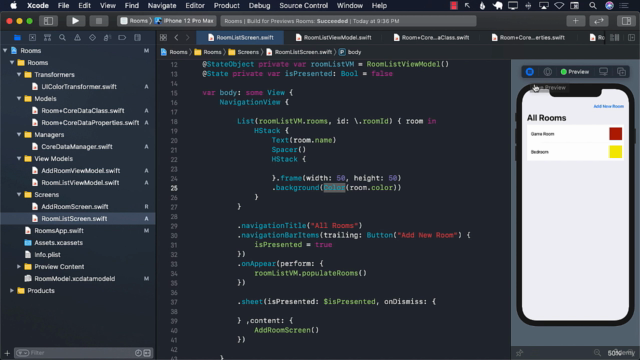The image size is (640, 360).
Task: Collapse the View Models folder
Action: pos(19,159)
